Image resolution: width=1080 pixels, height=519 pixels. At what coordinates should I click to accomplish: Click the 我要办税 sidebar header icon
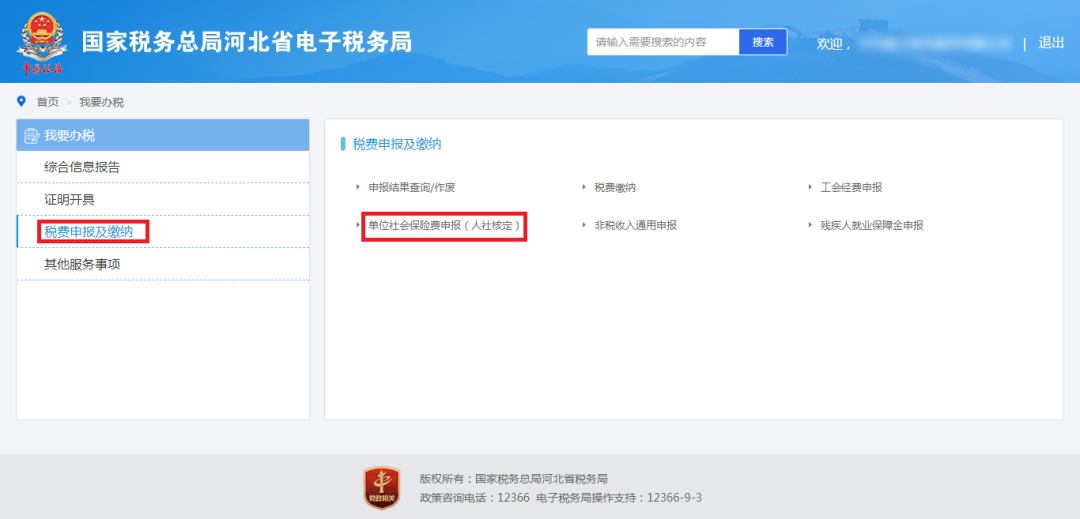[31, 136]
